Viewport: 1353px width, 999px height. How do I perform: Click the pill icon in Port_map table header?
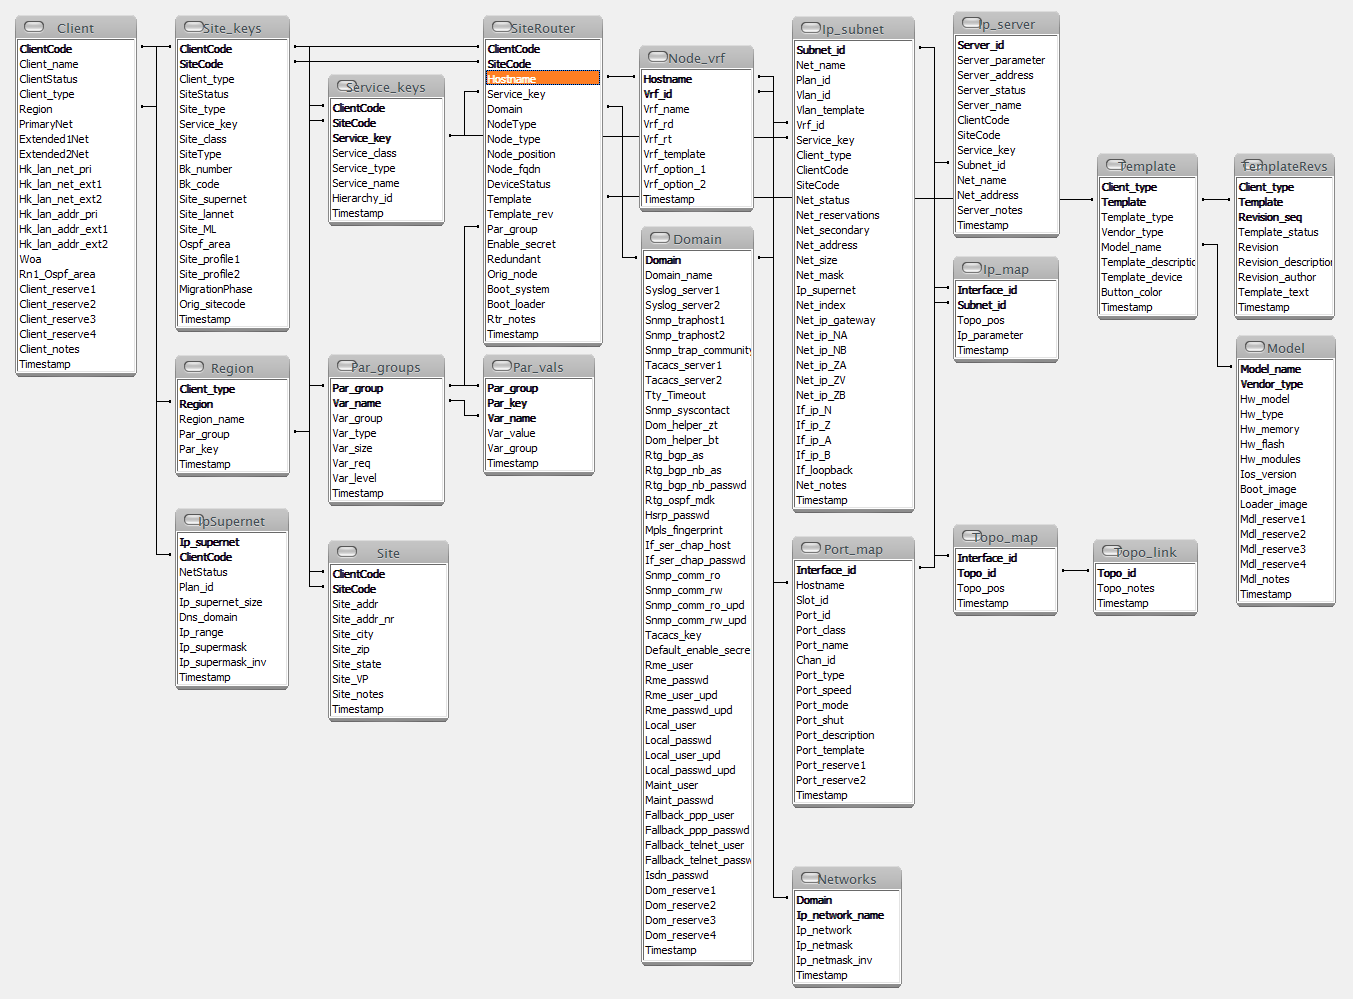811,548
